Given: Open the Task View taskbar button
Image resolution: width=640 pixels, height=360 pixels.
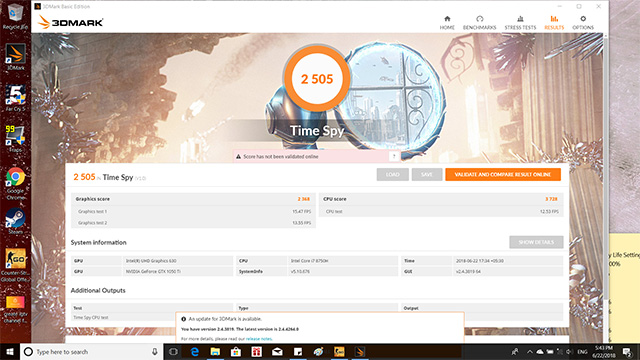Looking at the screenshot, I should pos(173,351).
